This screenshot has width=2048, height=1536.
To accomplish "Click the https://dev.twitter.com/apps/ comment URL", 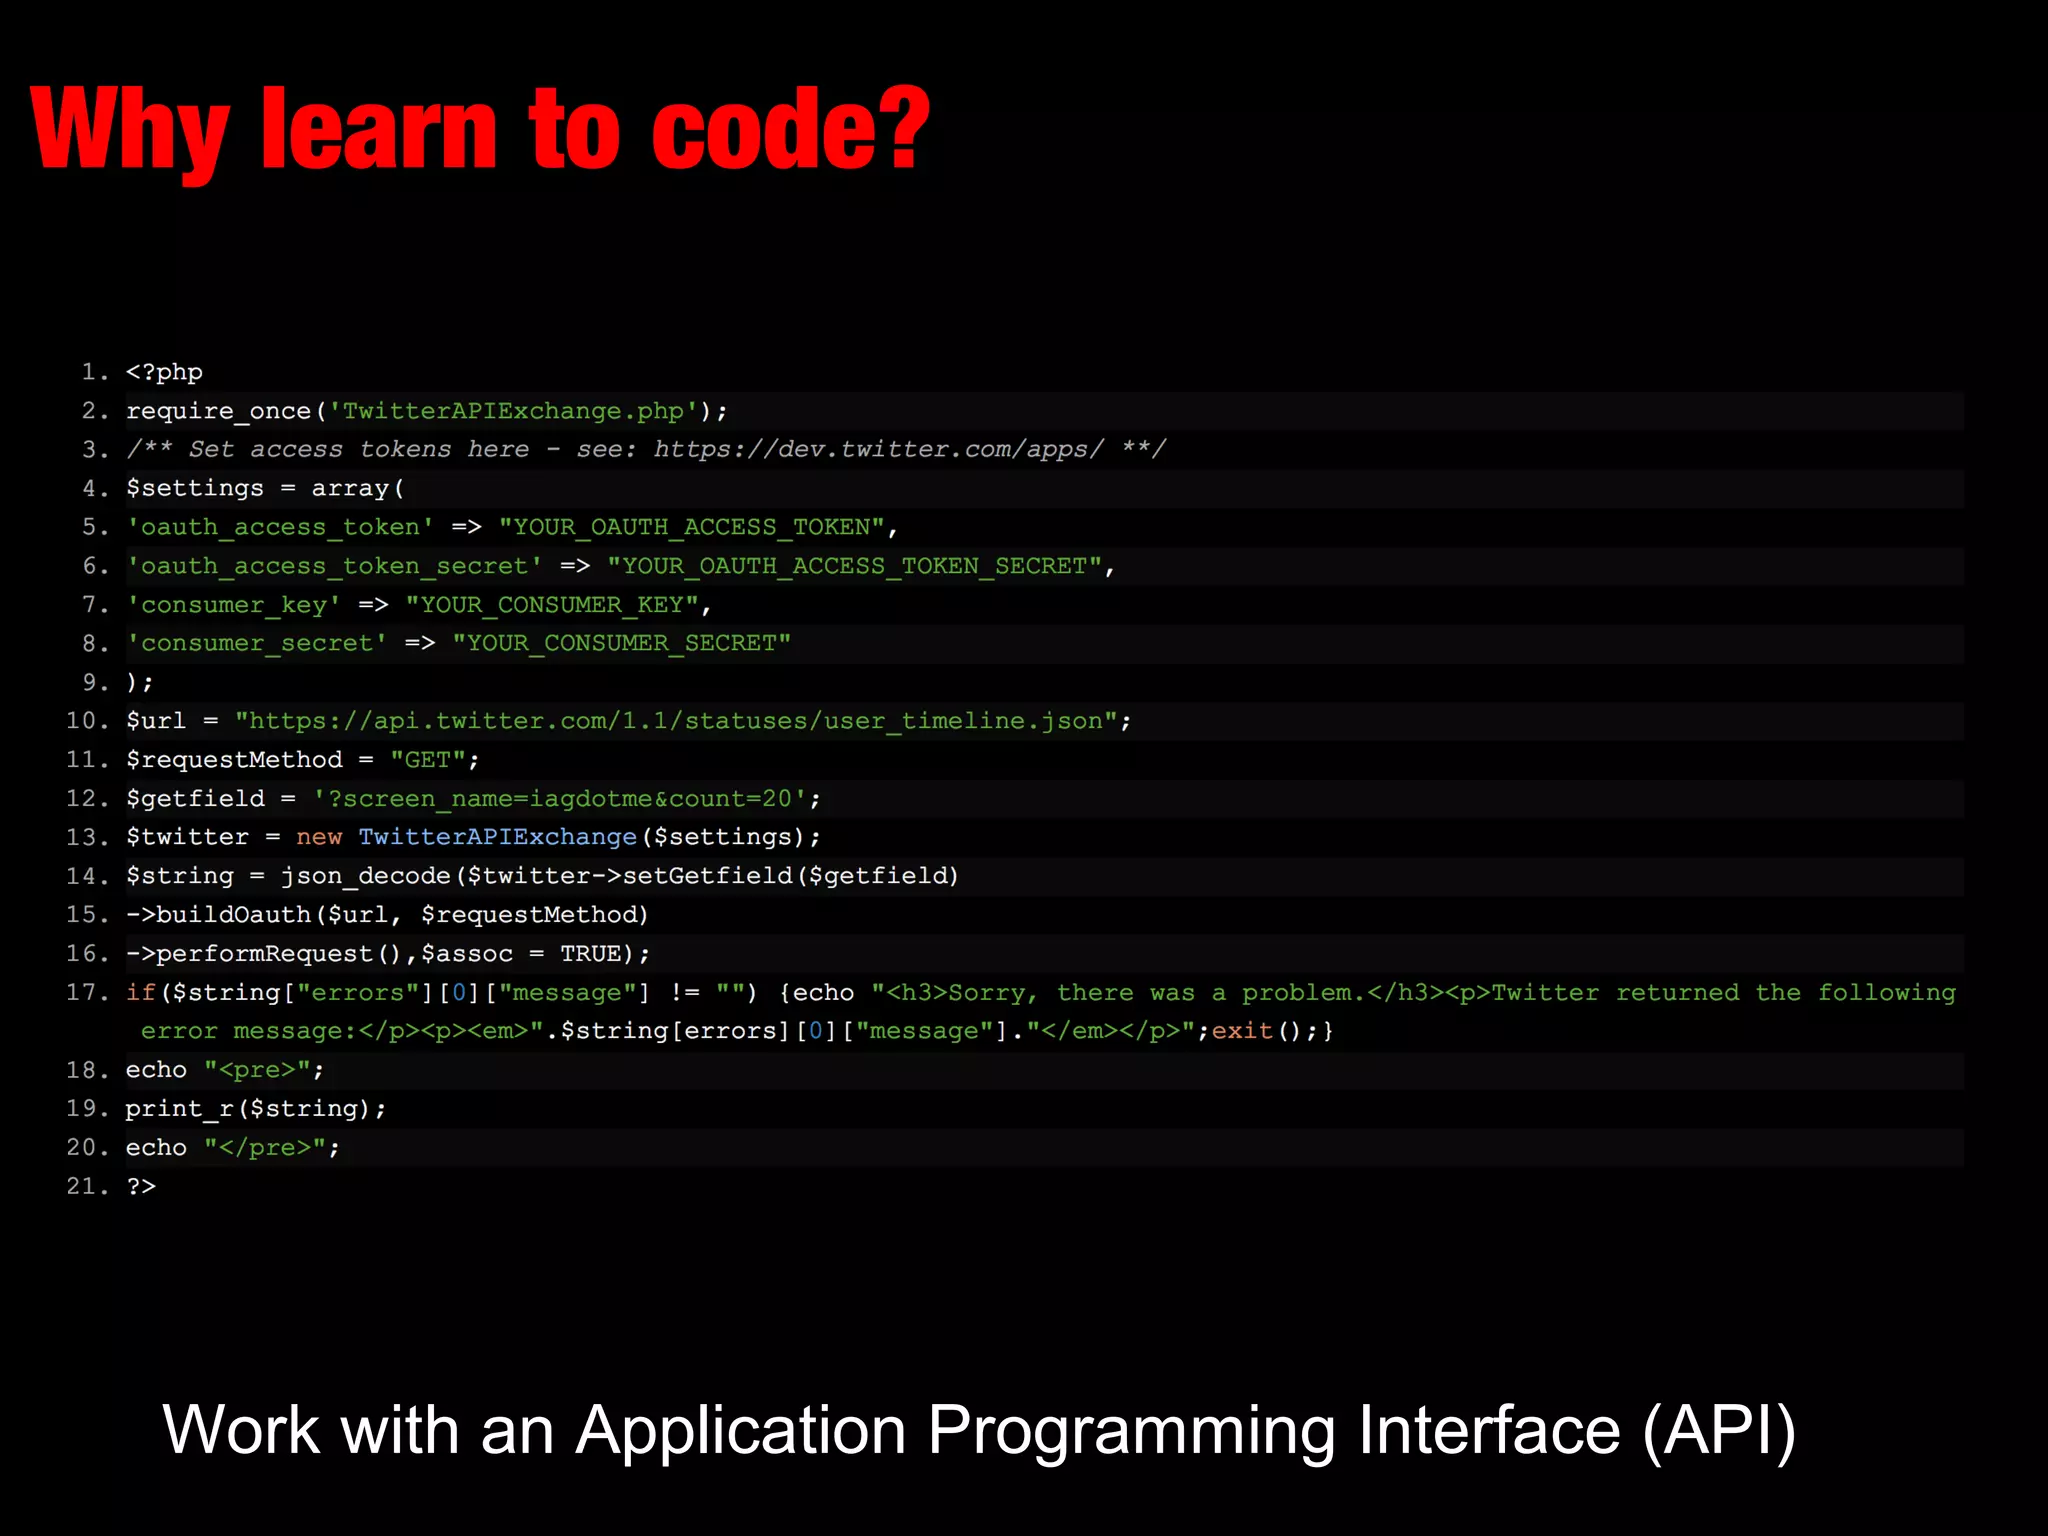I will 880,449.
